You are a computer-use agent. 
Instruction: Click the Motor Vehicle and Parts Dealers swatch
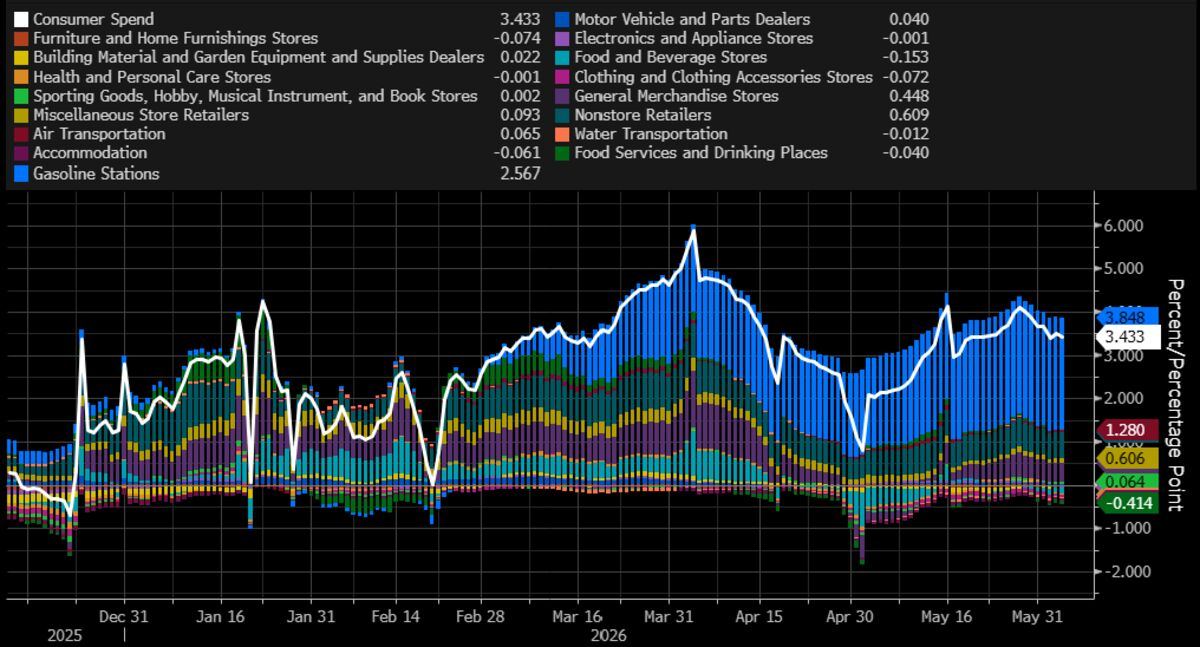562,19
